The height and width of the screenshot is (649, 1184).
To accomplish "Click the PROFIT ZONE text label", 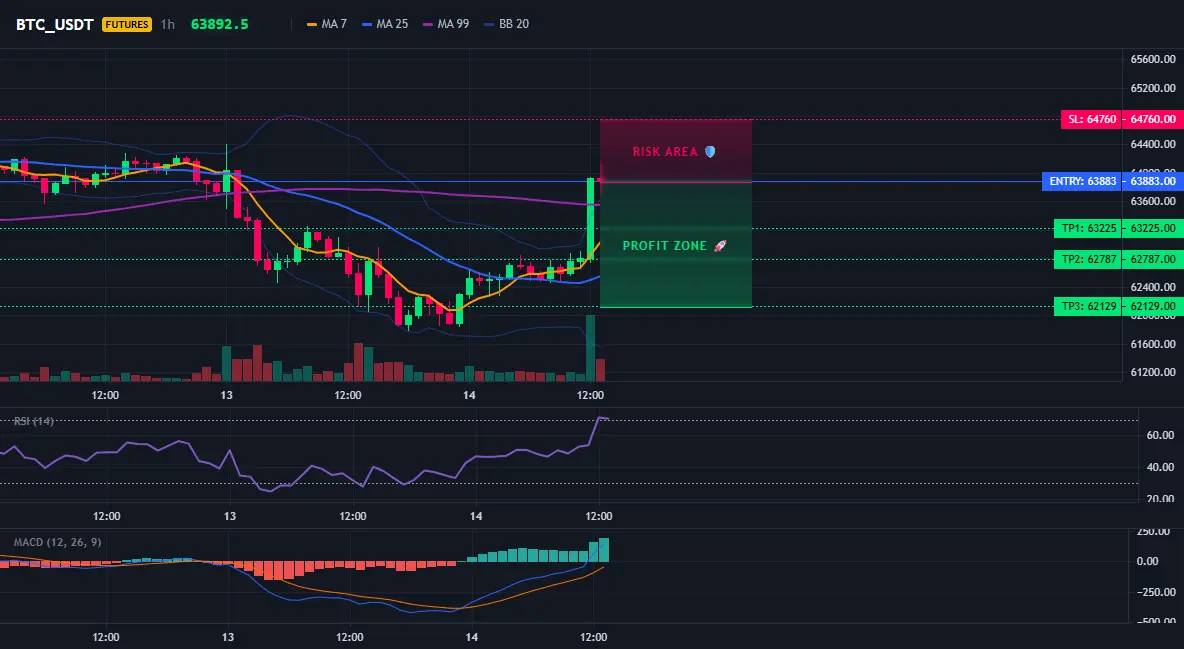I will (x=664, y=246).
